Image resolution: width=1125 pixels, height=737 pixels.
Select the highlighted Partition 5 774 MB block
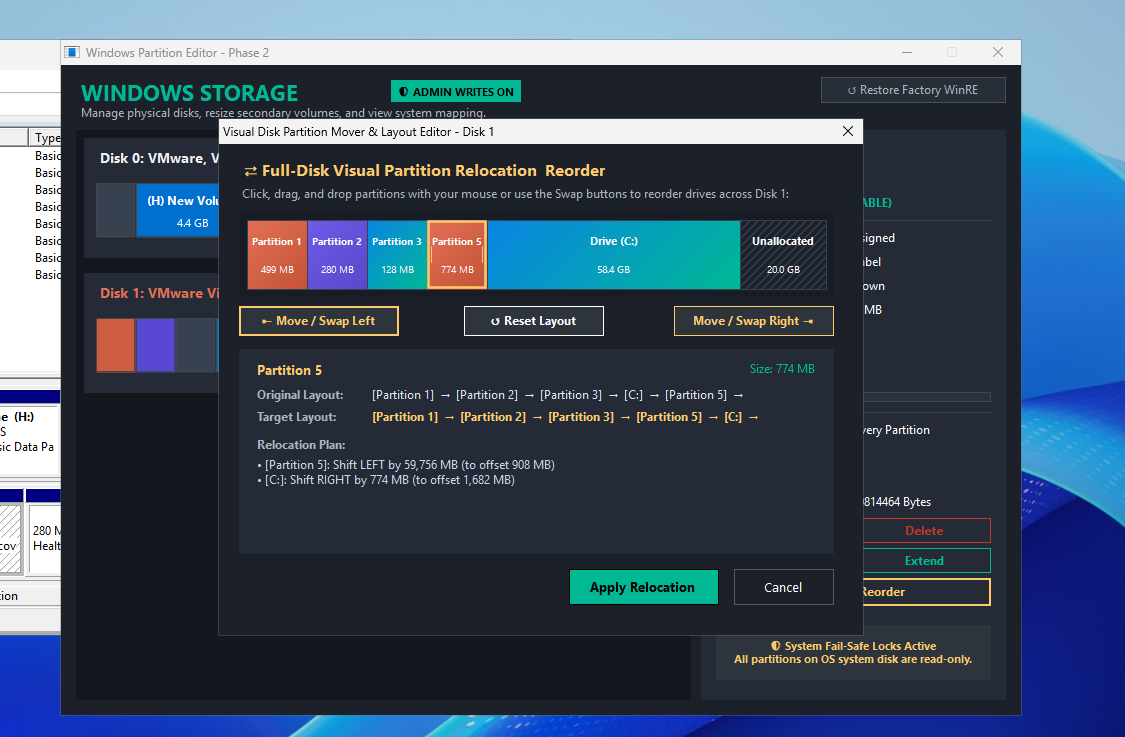(457, 255)
